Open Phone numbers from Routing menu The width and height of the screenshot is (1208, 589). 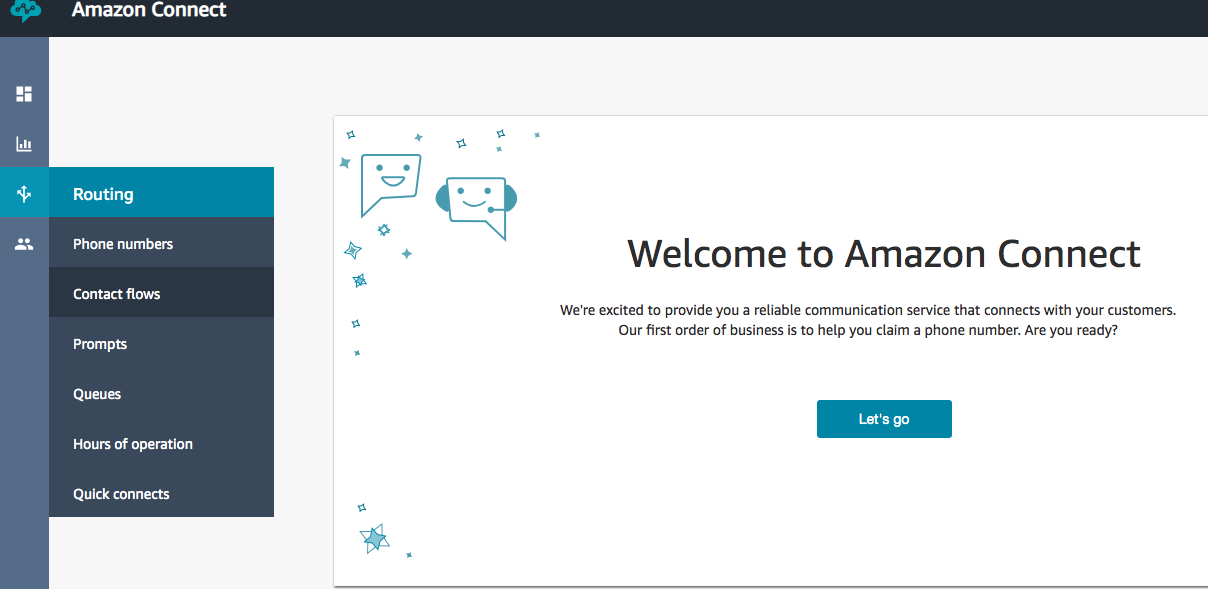point(161,242)
